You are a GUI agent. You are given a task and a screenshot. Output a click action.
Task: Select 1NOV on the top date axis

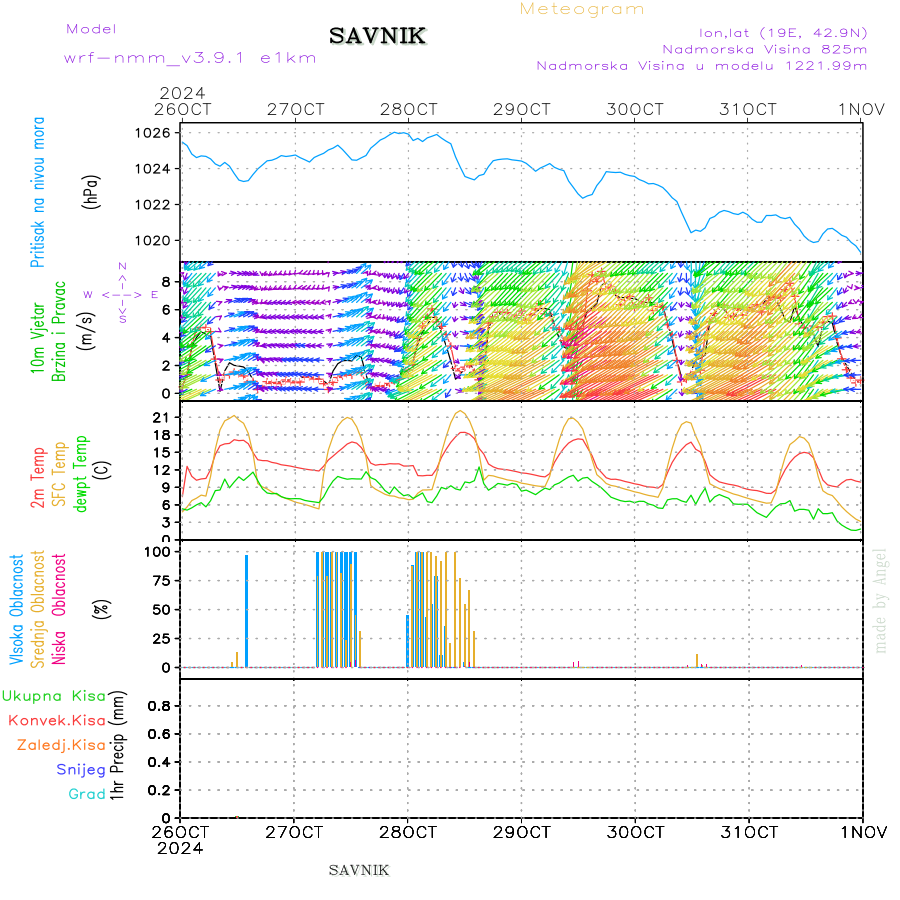(x=861, y=109)
